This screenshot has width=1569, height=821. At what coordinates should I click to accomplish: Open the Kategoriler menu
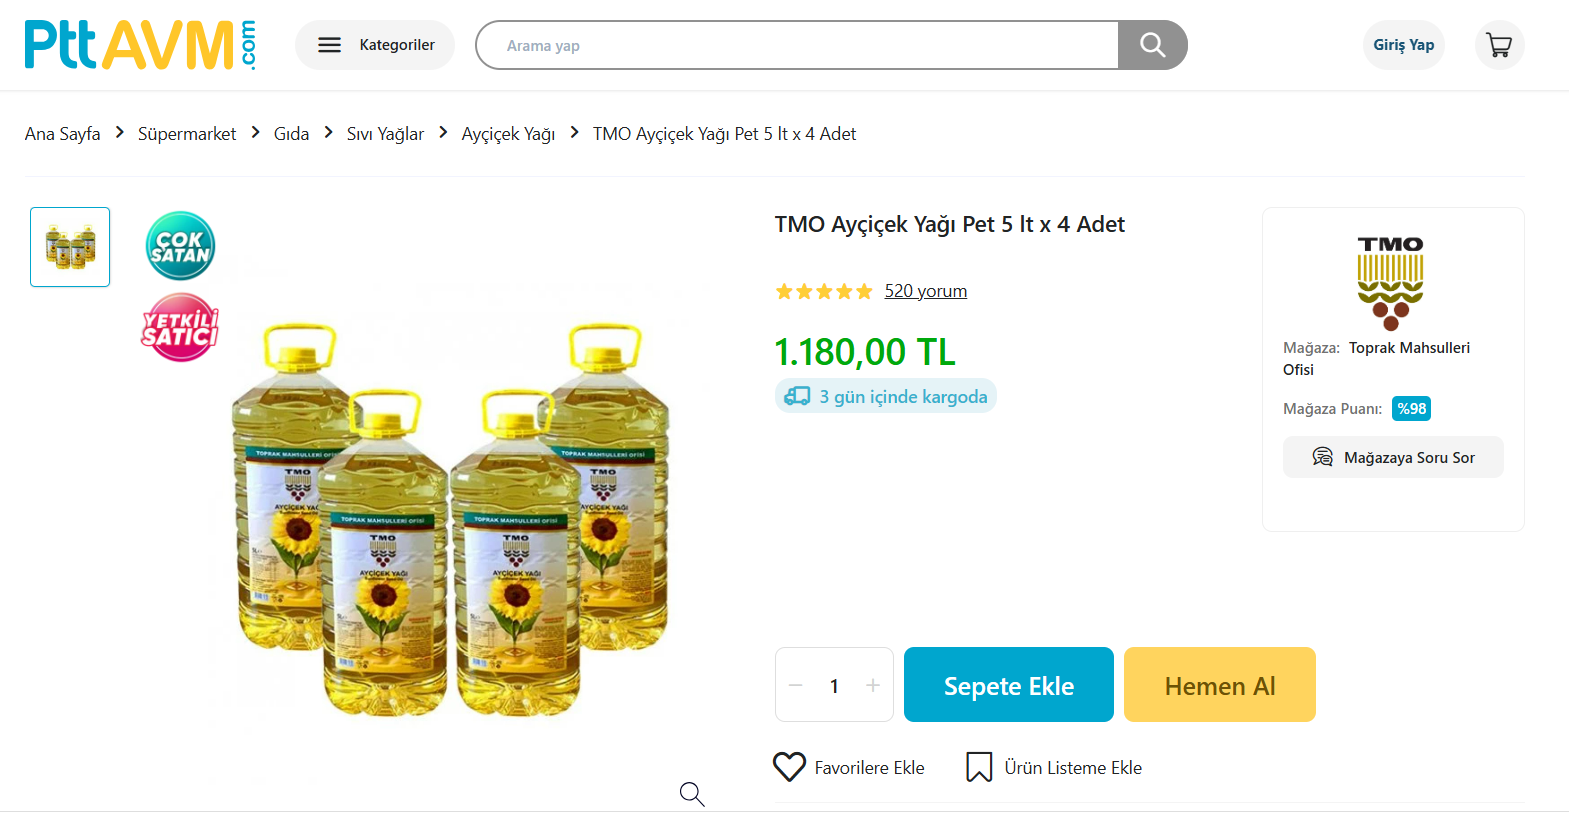pos(375,45)
